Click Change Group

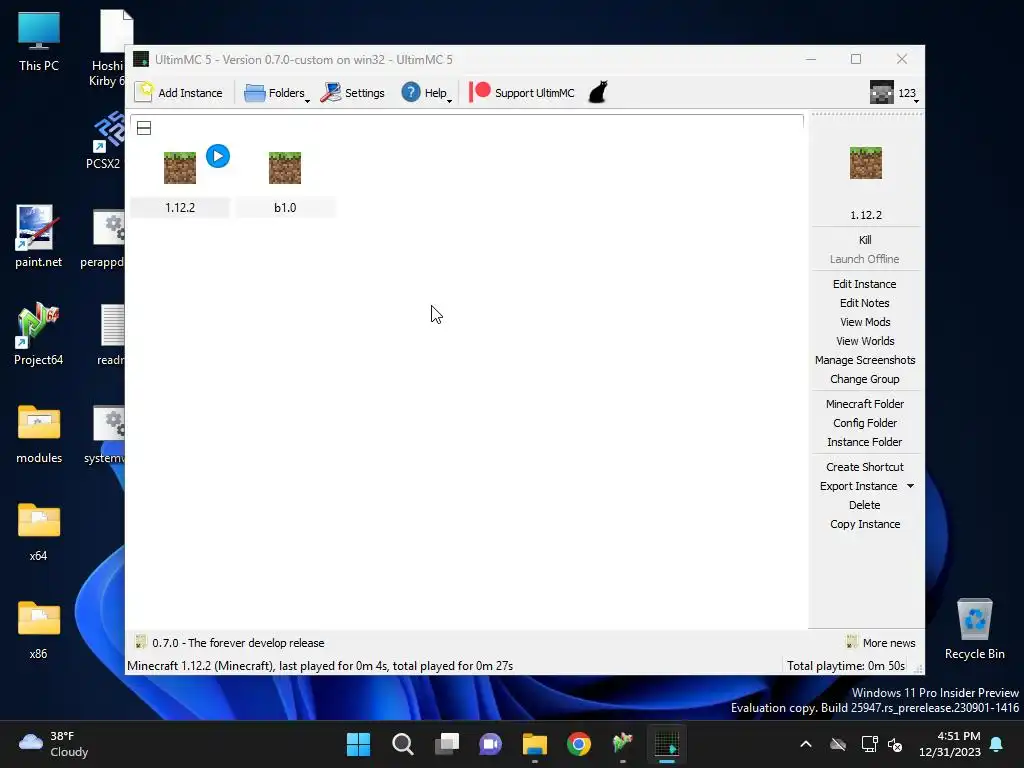[865, 379]
